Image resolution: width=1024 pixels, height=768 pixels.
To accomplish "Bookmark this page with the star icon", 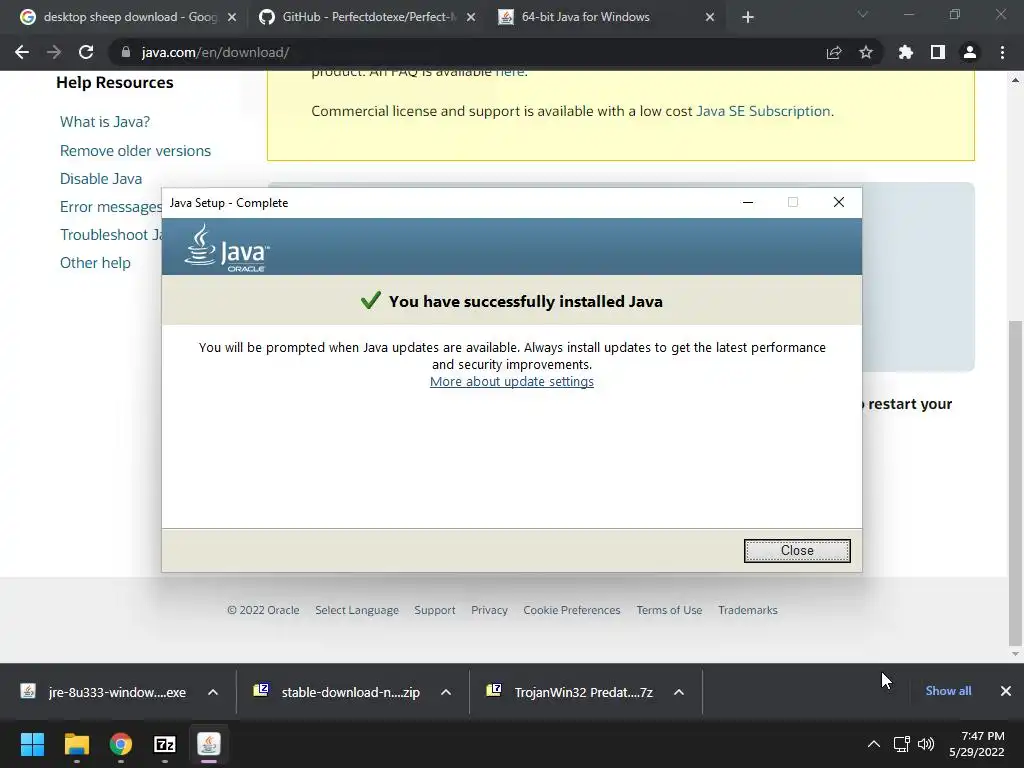I will [866, 52].
